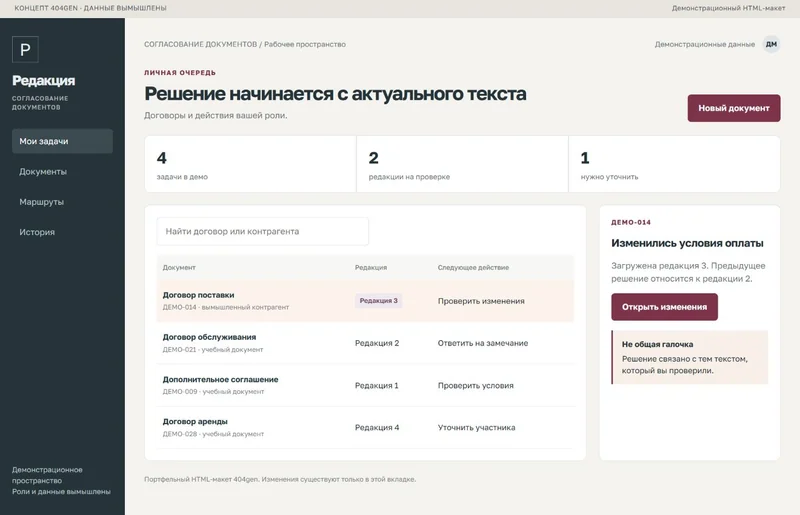Image resolution: width=800 pixels, height=515 pixels.
Task: Click Проверить изменения action
Action: click(x=481, y=301)
